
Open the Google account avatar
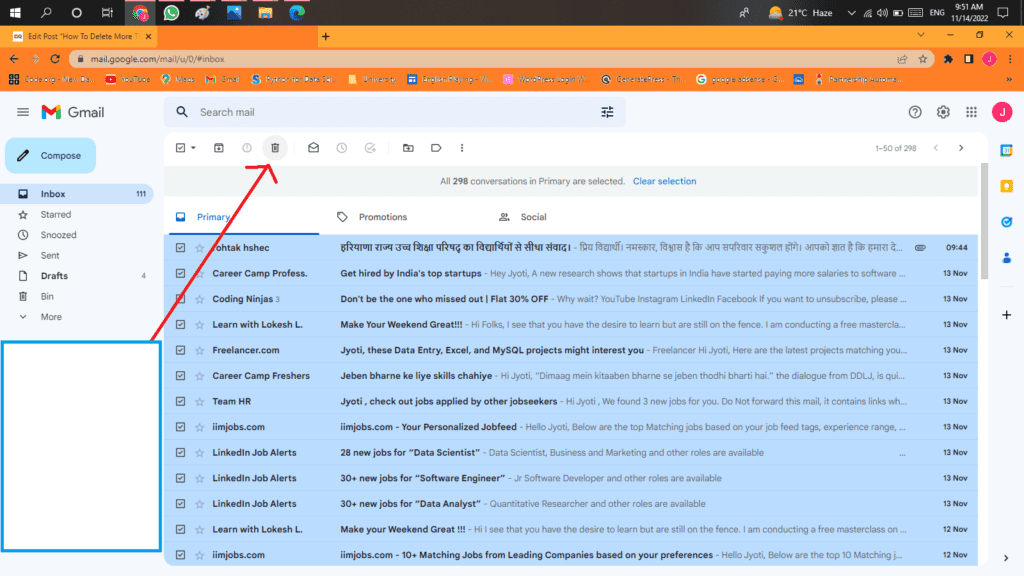pos(1002,112)
